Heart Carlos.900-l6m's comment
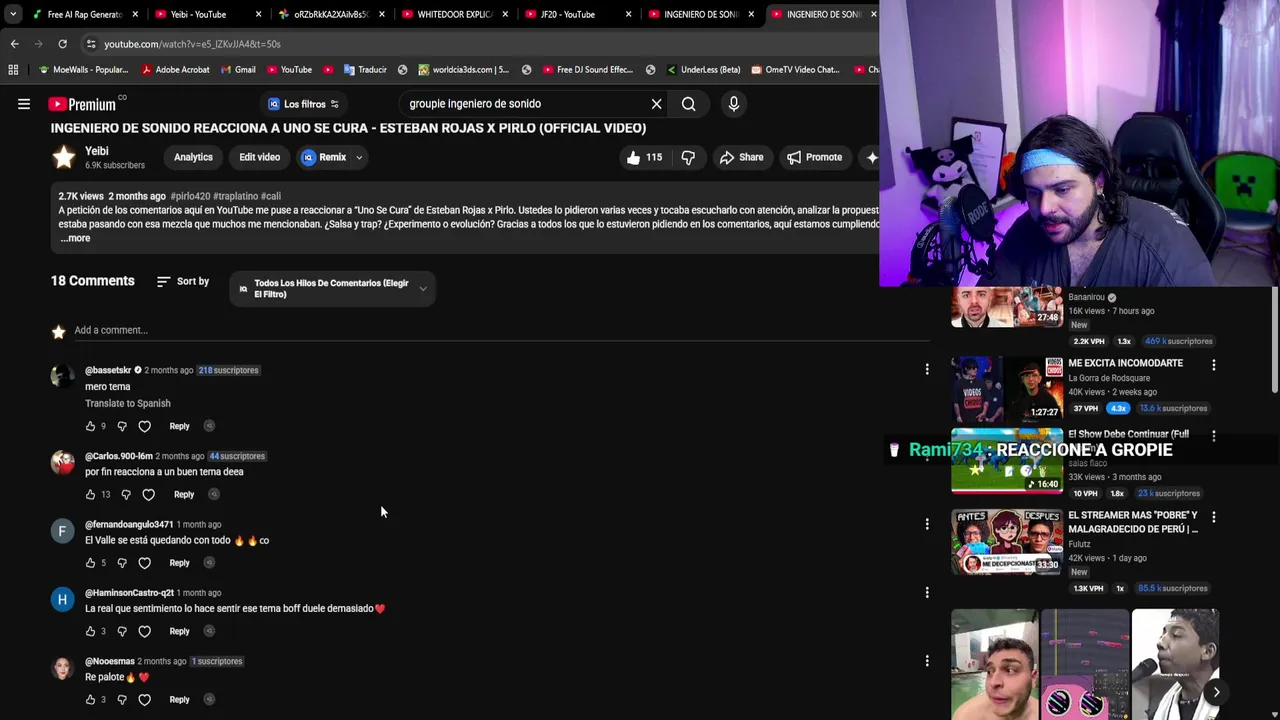The height and width of the screenshot is (720, 1280). click(148, 494)
